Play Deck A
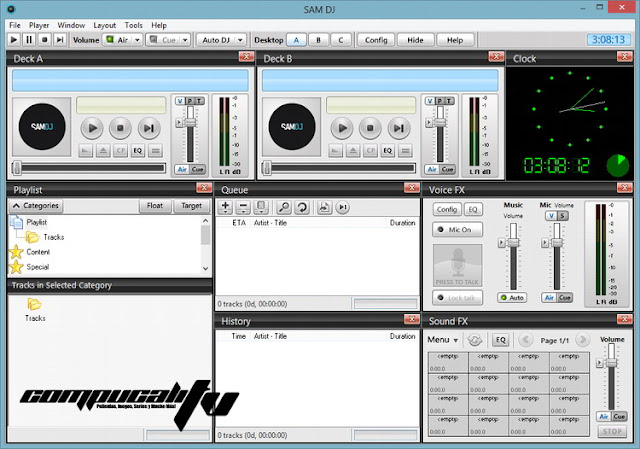The image size is (640, 449). click(x=92, y=128)
